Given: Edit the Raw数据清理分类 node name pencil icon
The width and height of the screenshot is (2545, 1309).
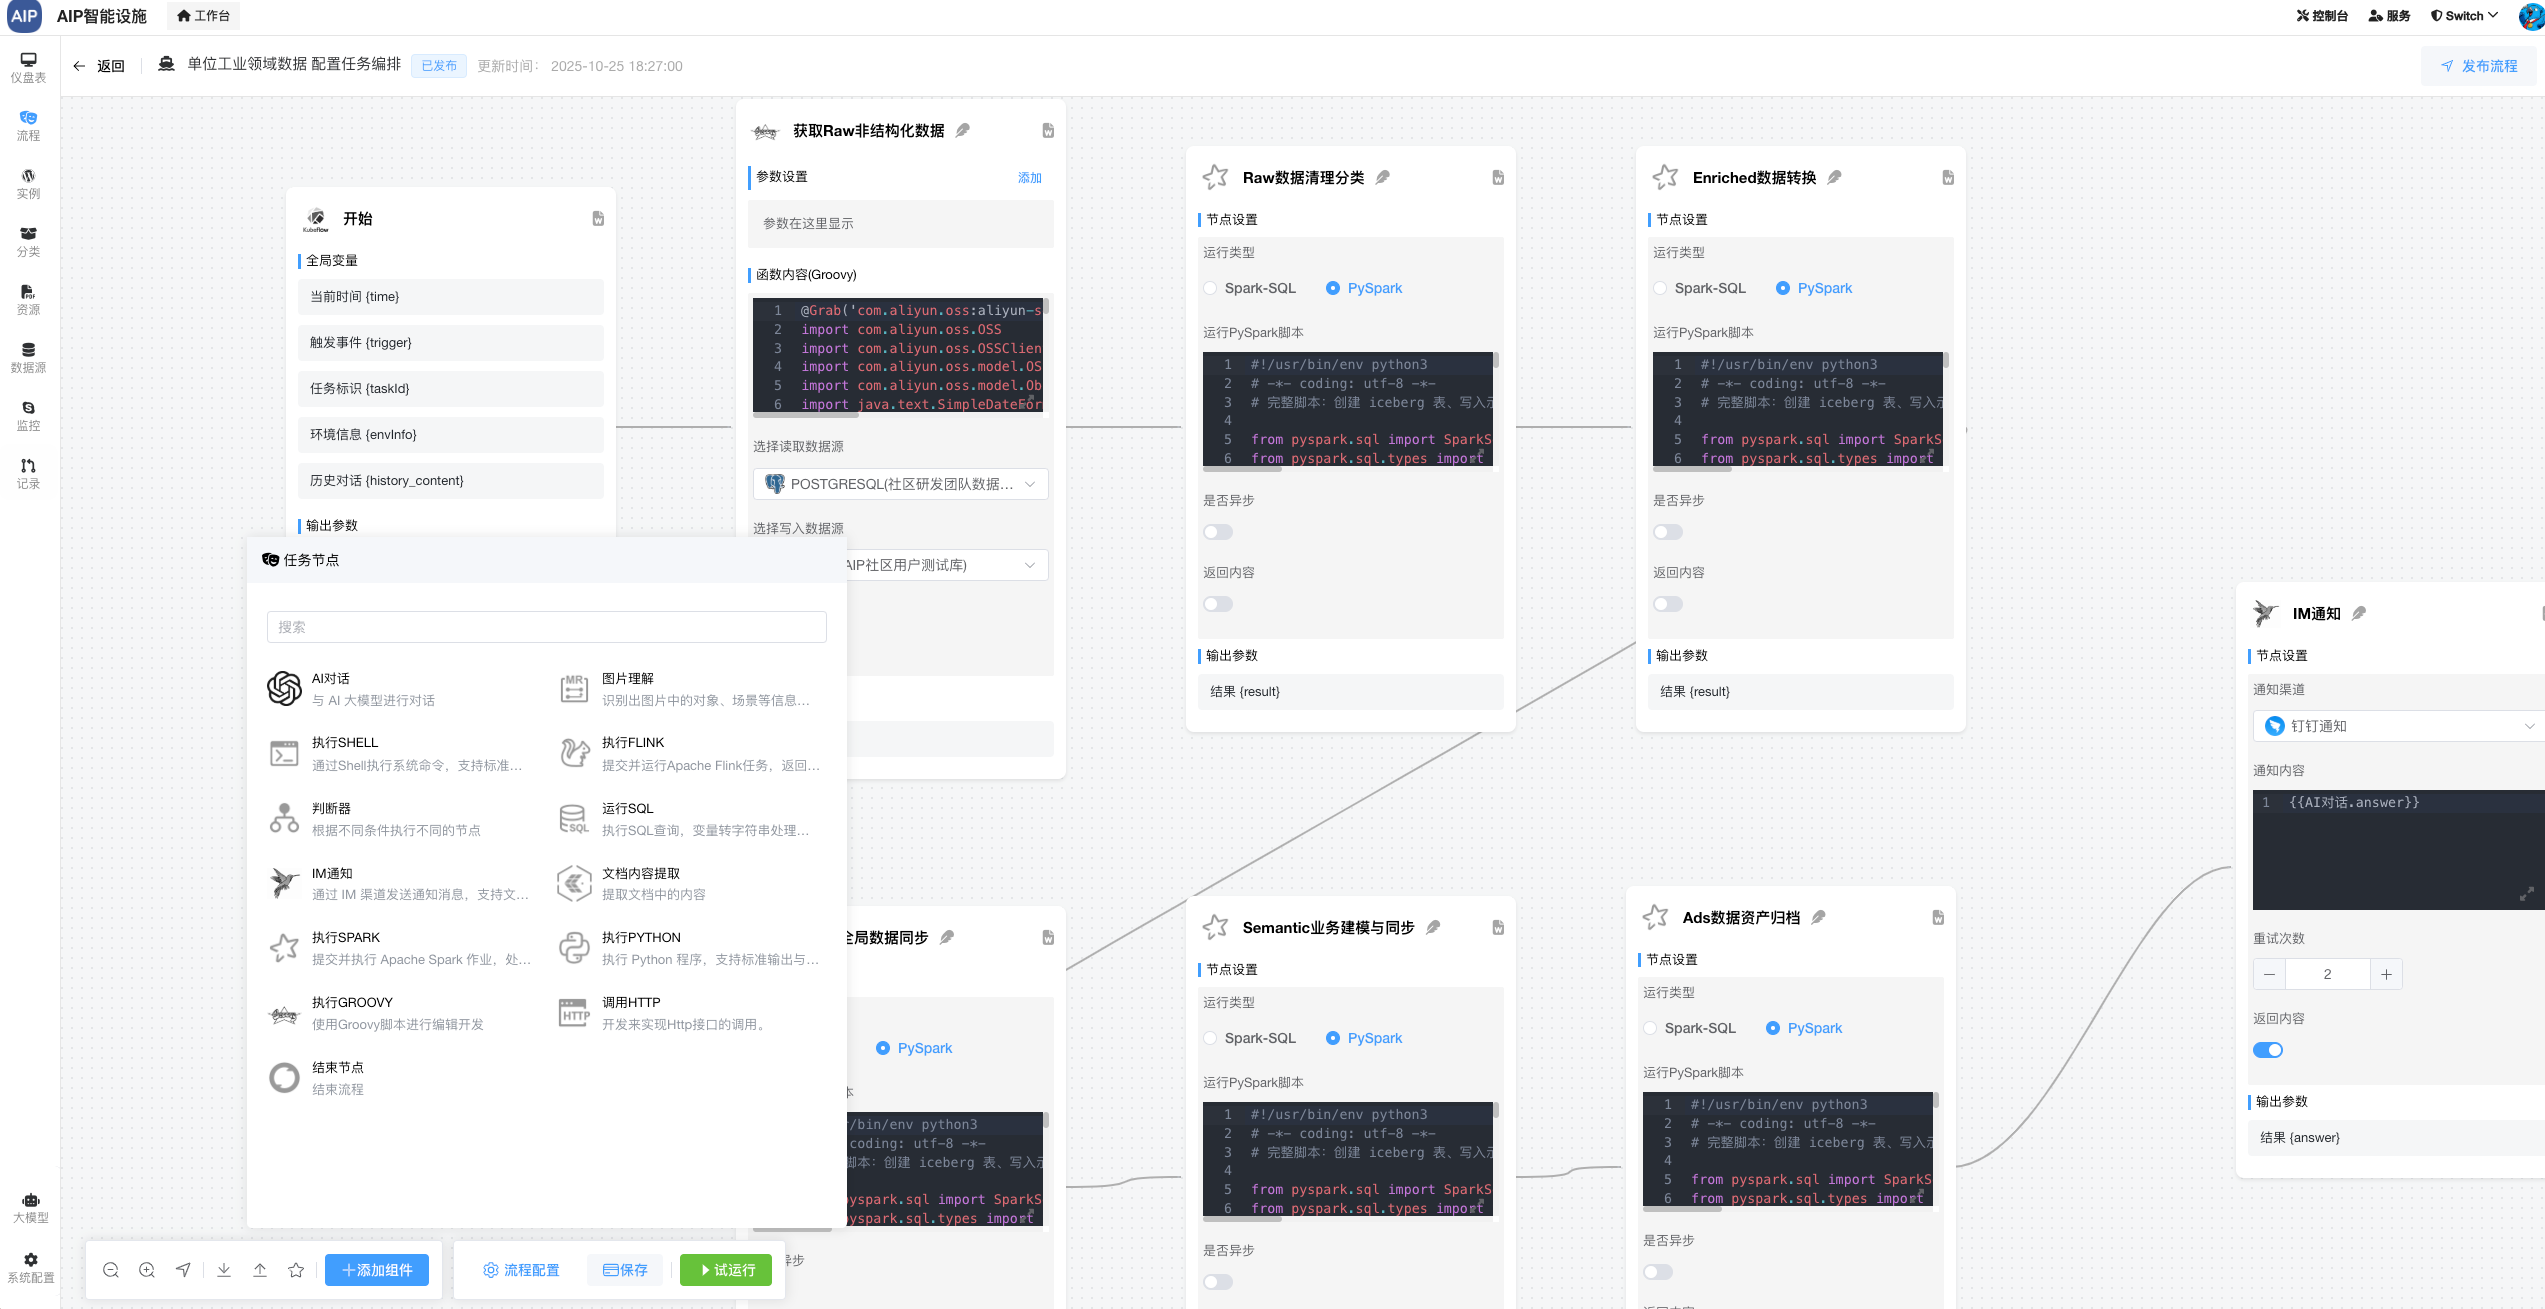Looking at the screenshot, I should pyautogui.click(x=1383, y=177).
